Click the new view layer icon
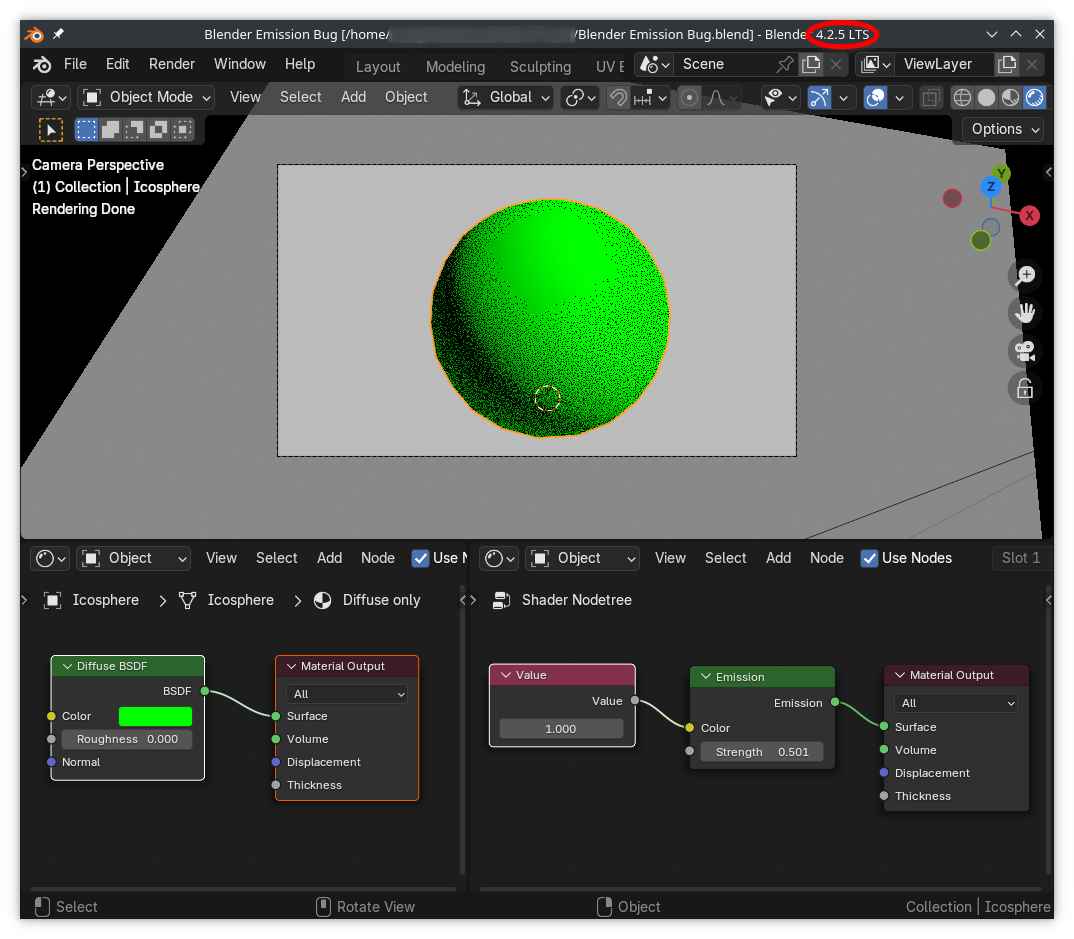 (x=1007, y=64)
